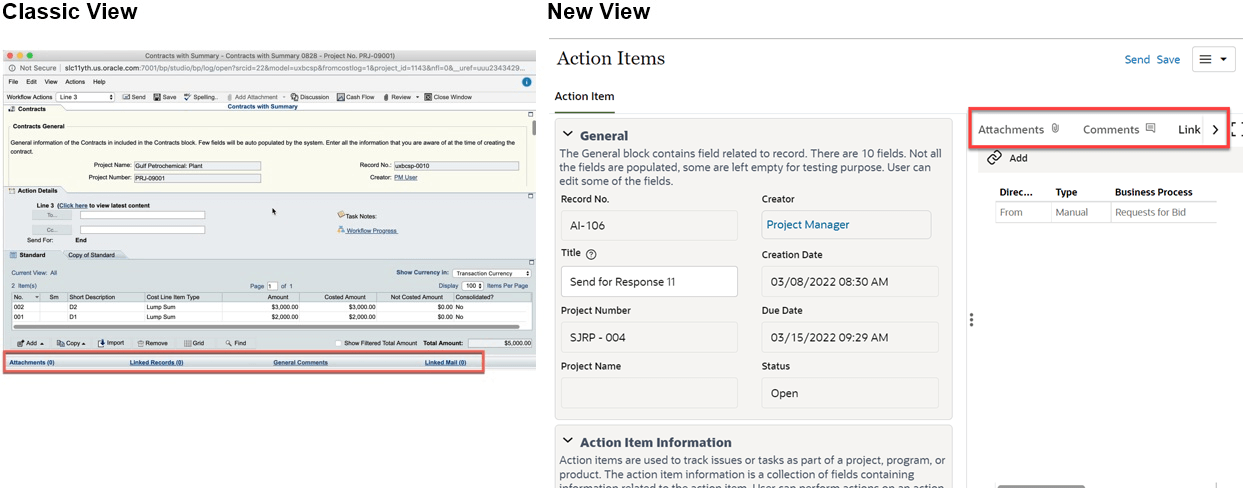The width and height of the screenshot is (1243, 488).
Task: Click the PM User creator link
Action: pos(405,178)
